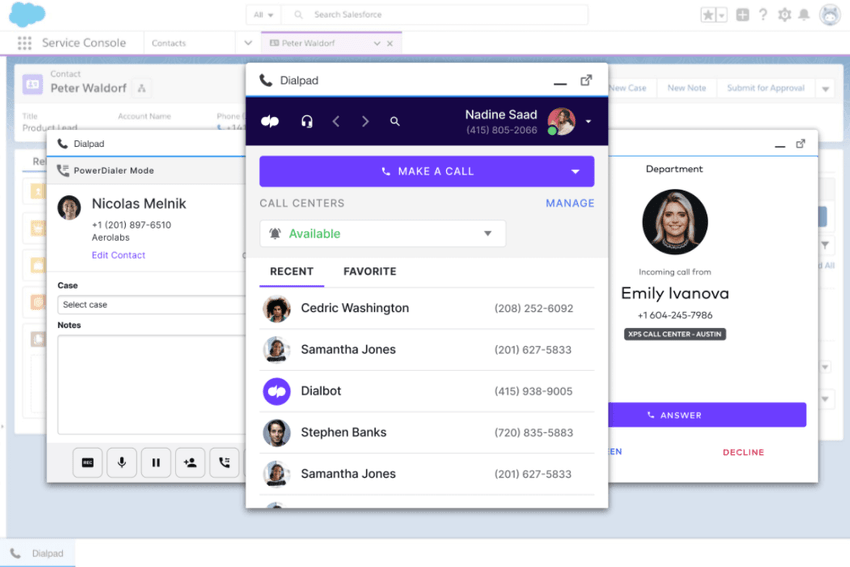Minimize the incoming call Dialpad panel

click(780, 146)
